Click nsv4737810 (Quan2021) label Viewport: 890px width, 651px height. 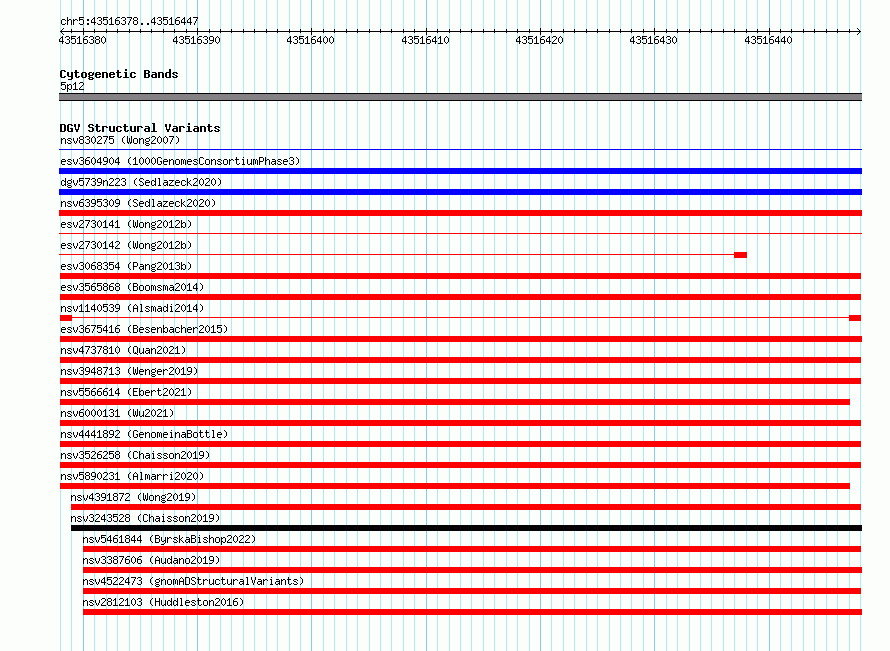point(123,350)
